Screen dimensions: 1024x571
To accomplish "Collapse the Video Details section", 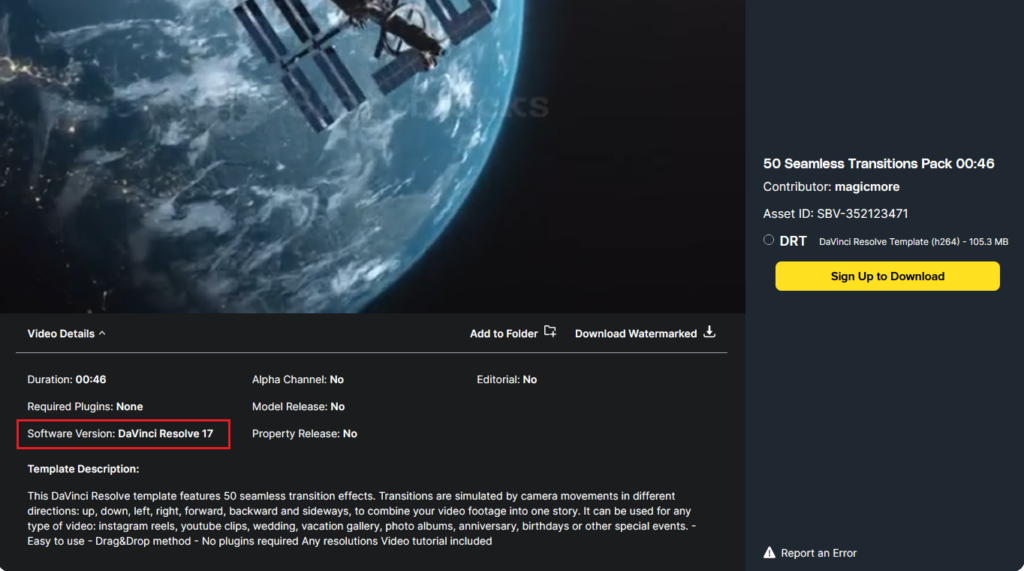I will pos(66,333).
